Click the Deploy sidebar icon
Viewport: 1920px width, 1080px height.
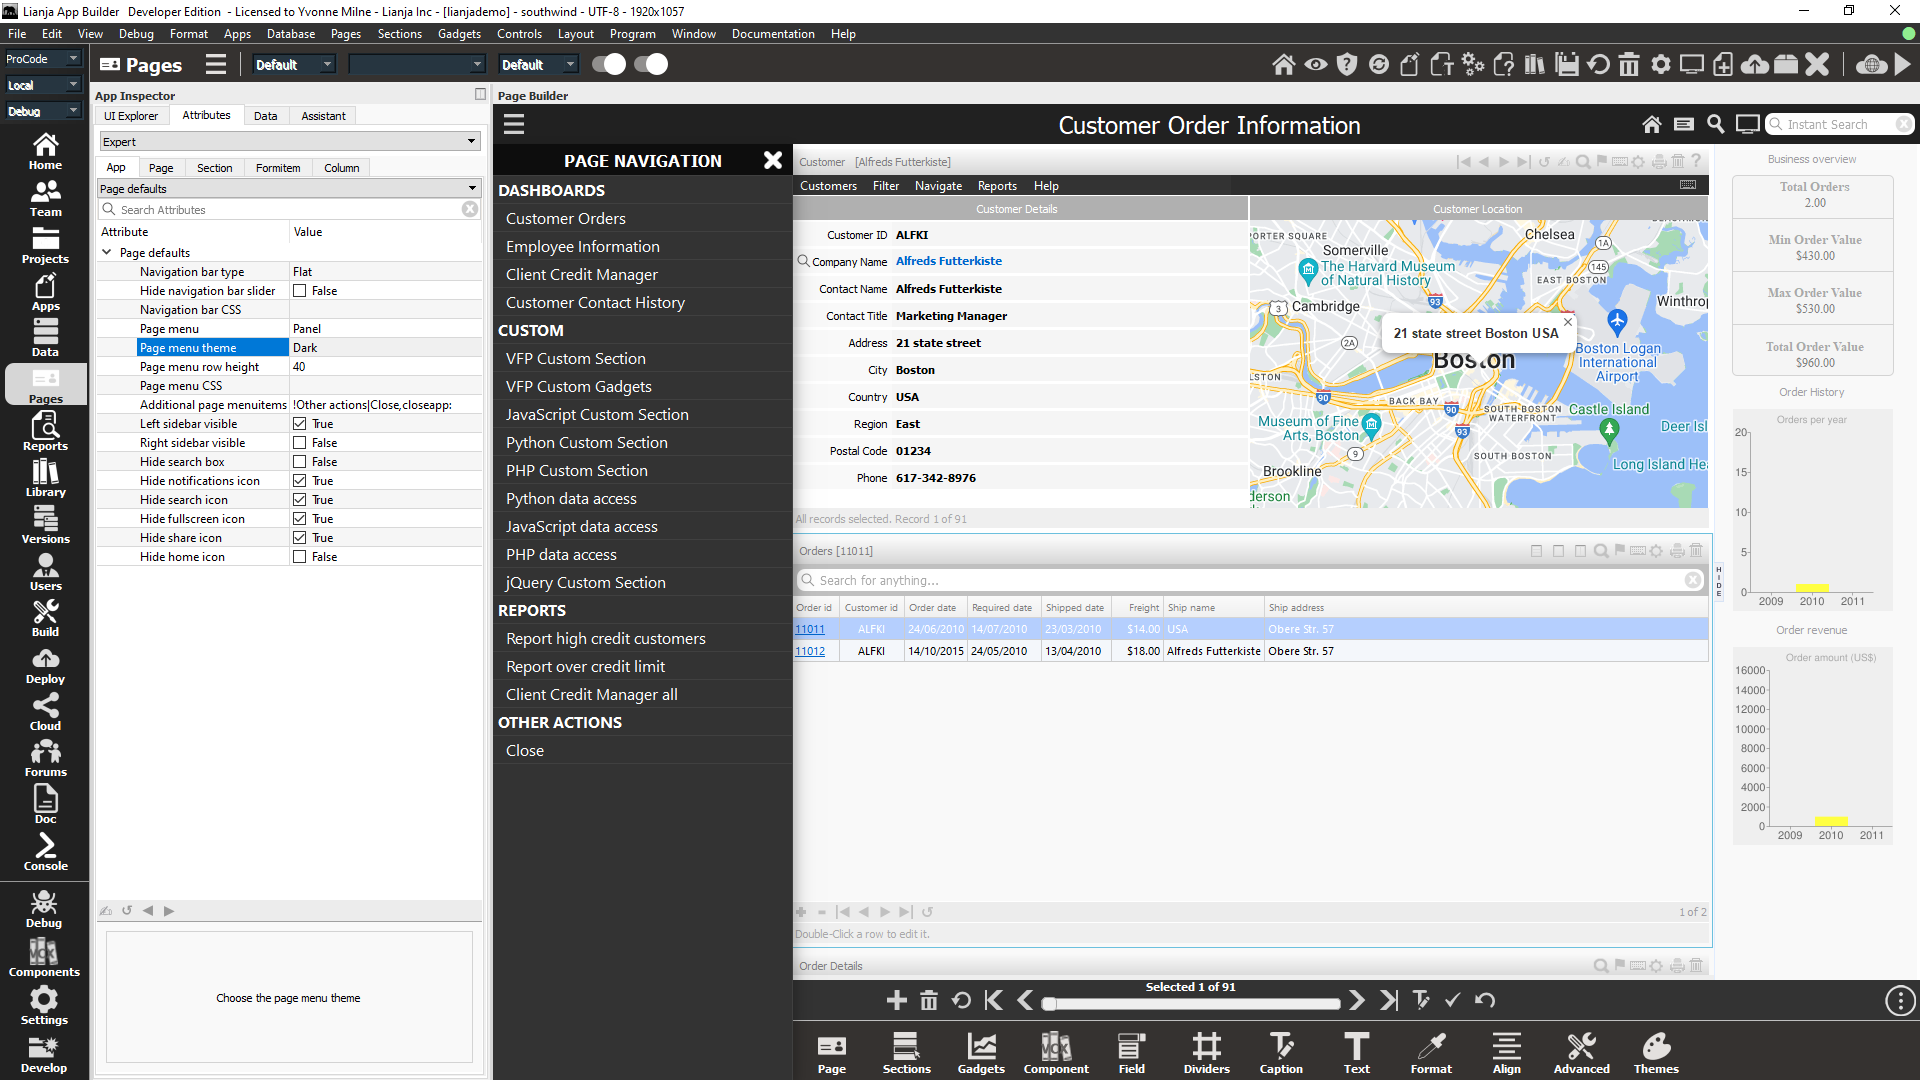pos(45,665)
